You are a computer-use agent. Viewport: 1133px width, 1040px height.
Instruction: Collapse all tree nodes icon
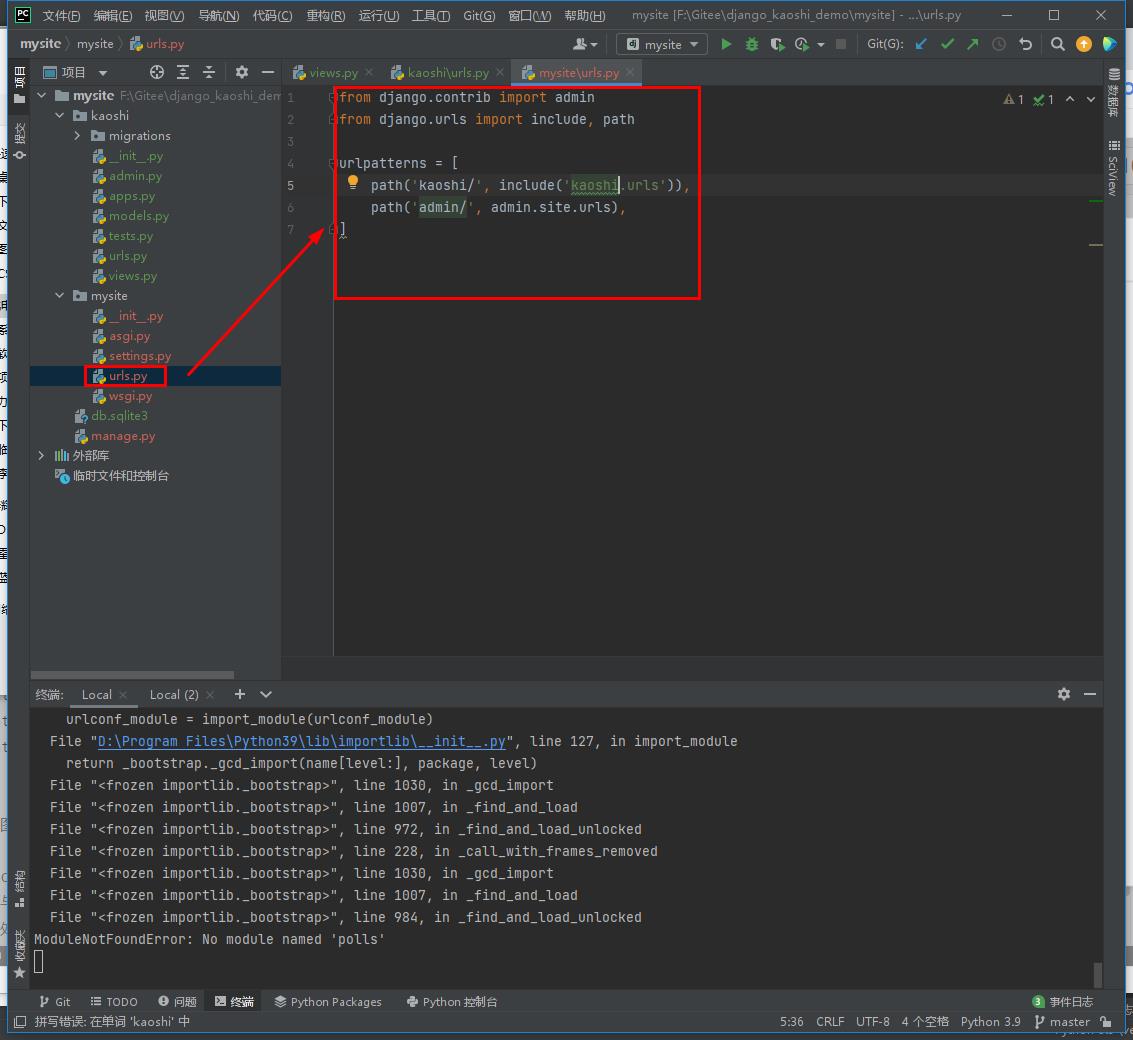tap(209, 72)
